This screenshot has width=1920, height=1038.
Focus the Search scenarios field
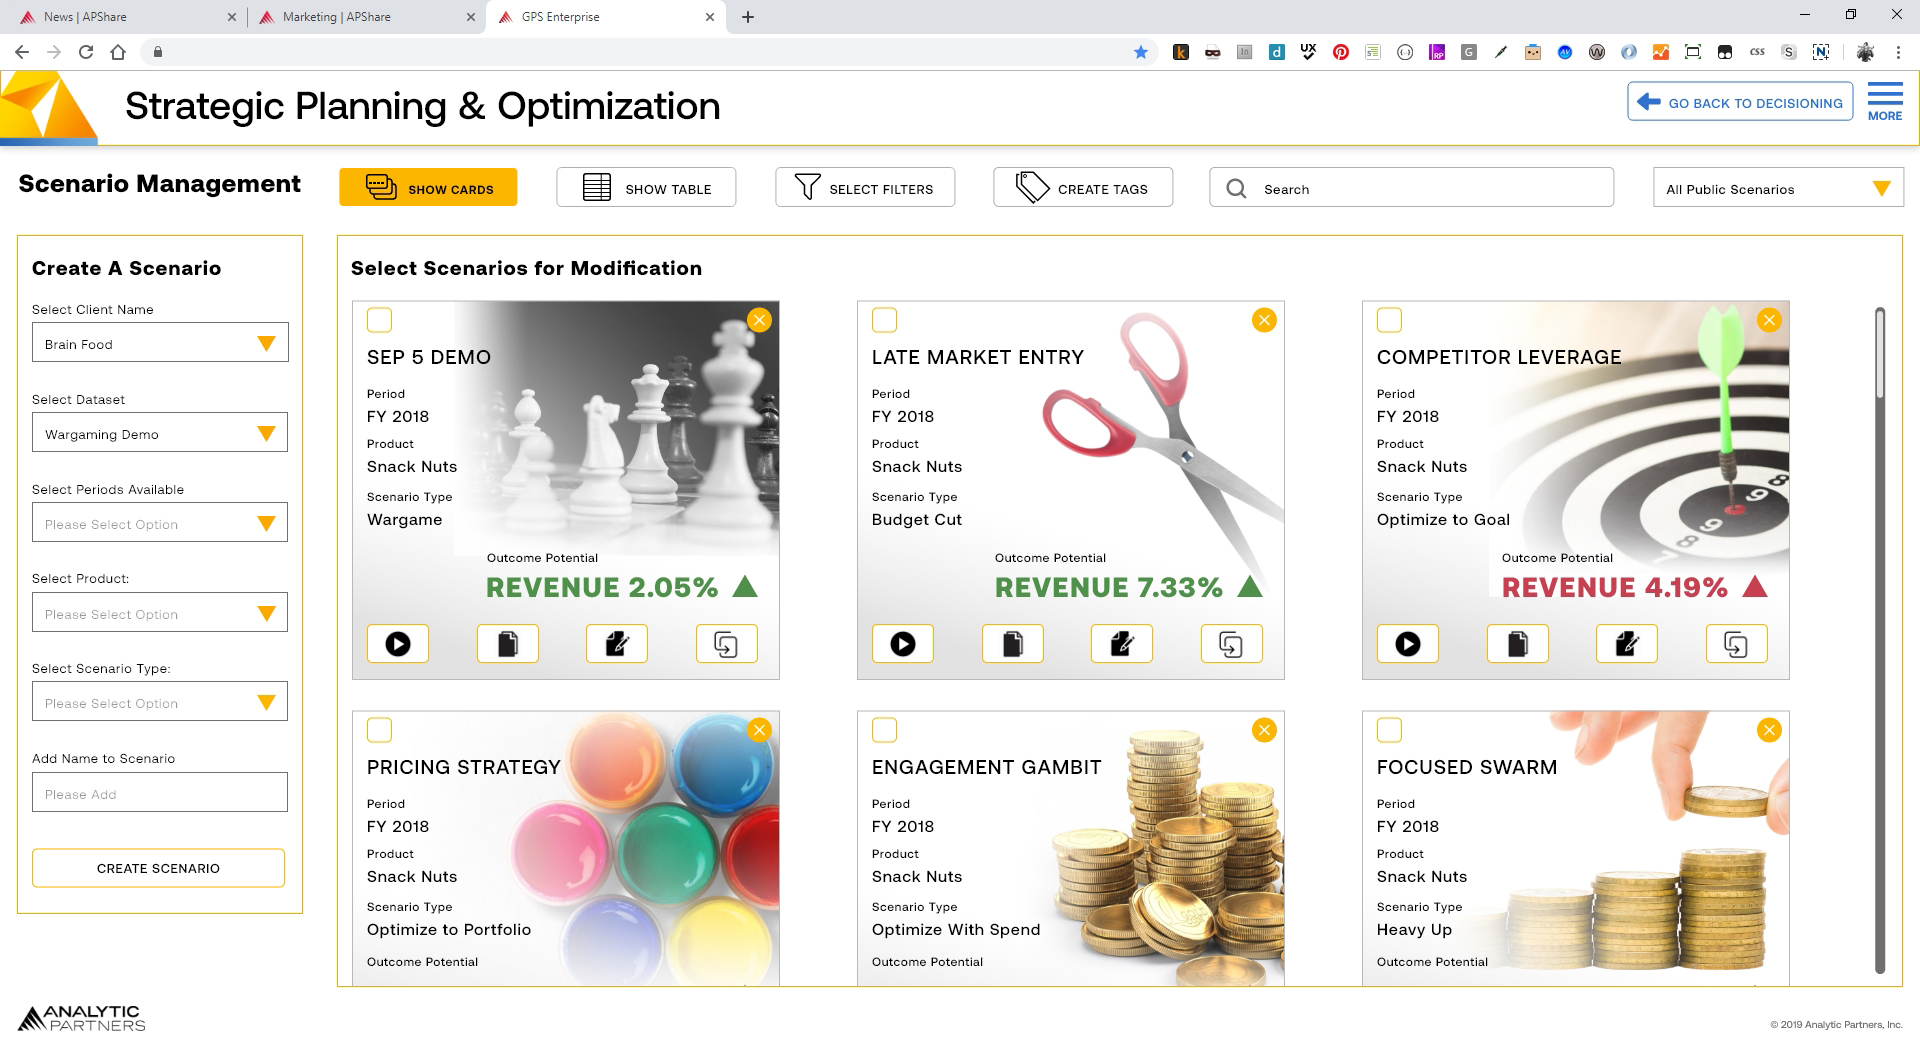click(x=1411, y=188)
